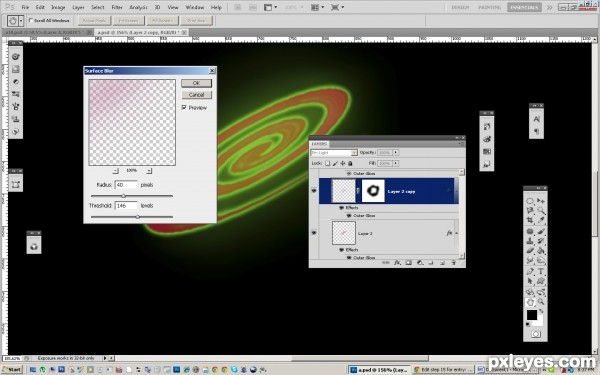Delete layer with trash icon
Viewport: 600px width, 375px height.
point(453,263)
